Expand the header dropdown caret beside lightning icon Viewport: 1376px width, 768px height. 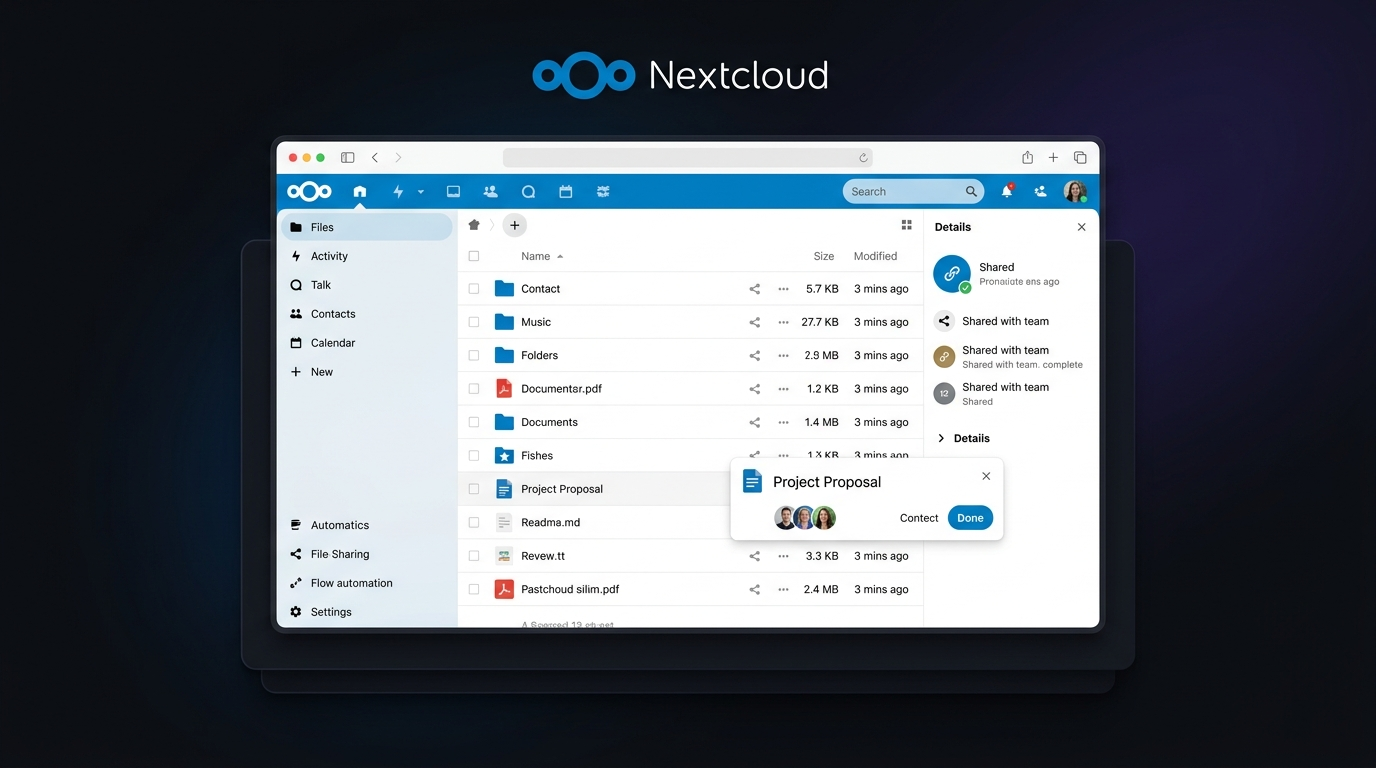point(421,191)
